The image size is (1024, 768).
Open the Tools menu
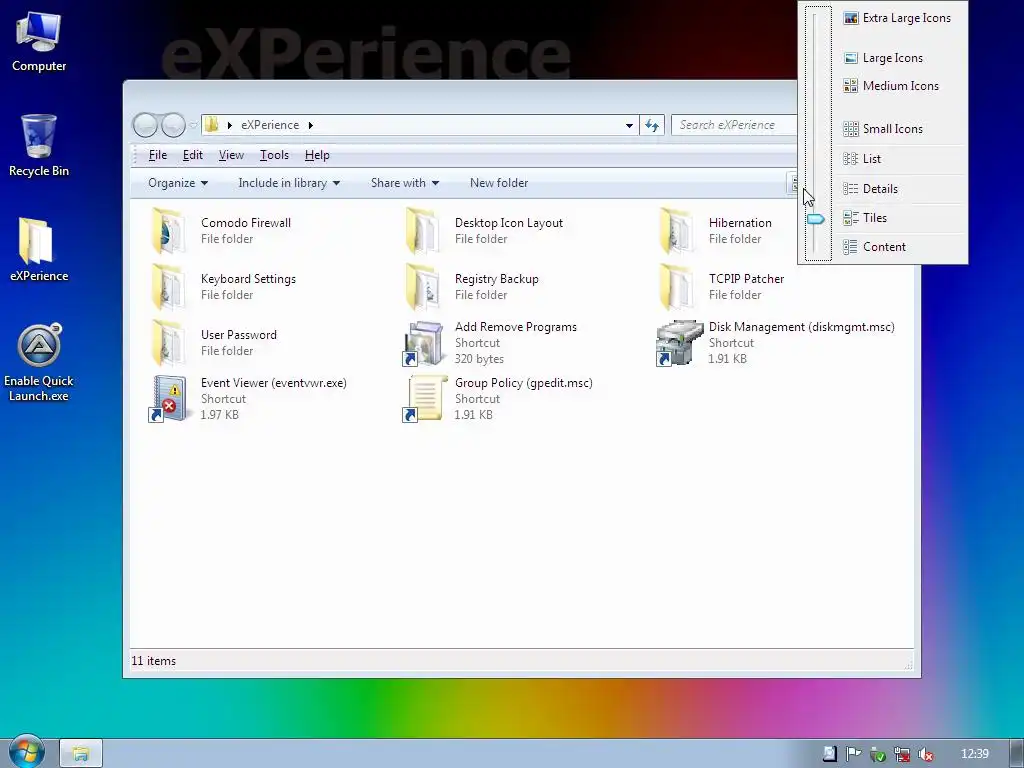[274, 155]
